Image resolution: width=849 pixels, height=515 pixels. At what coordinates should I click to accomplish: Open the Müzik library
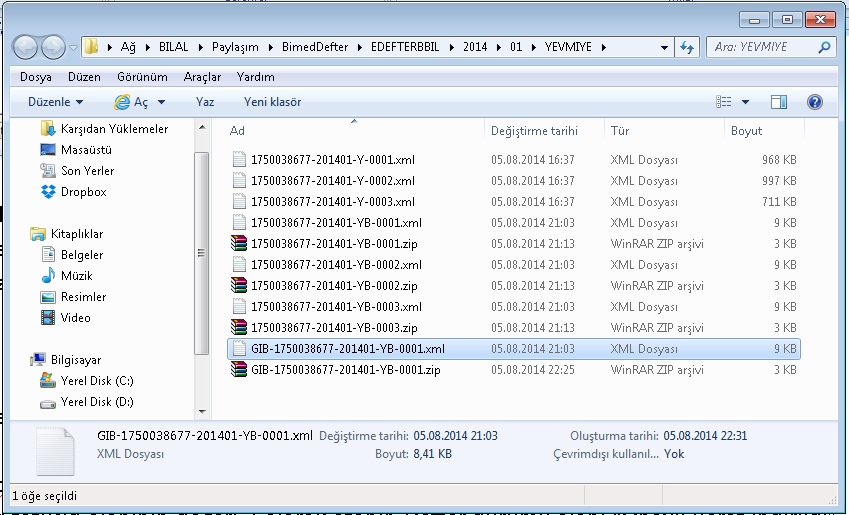(66, 276)
